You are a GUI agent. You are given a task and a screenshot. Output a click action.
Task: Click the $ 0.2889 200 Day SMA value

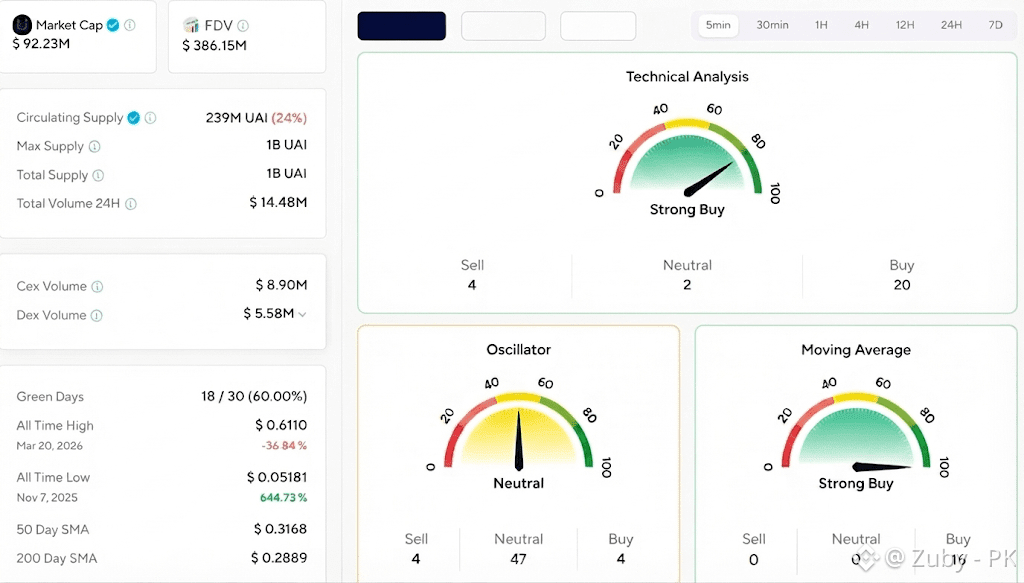coord(279,558)
